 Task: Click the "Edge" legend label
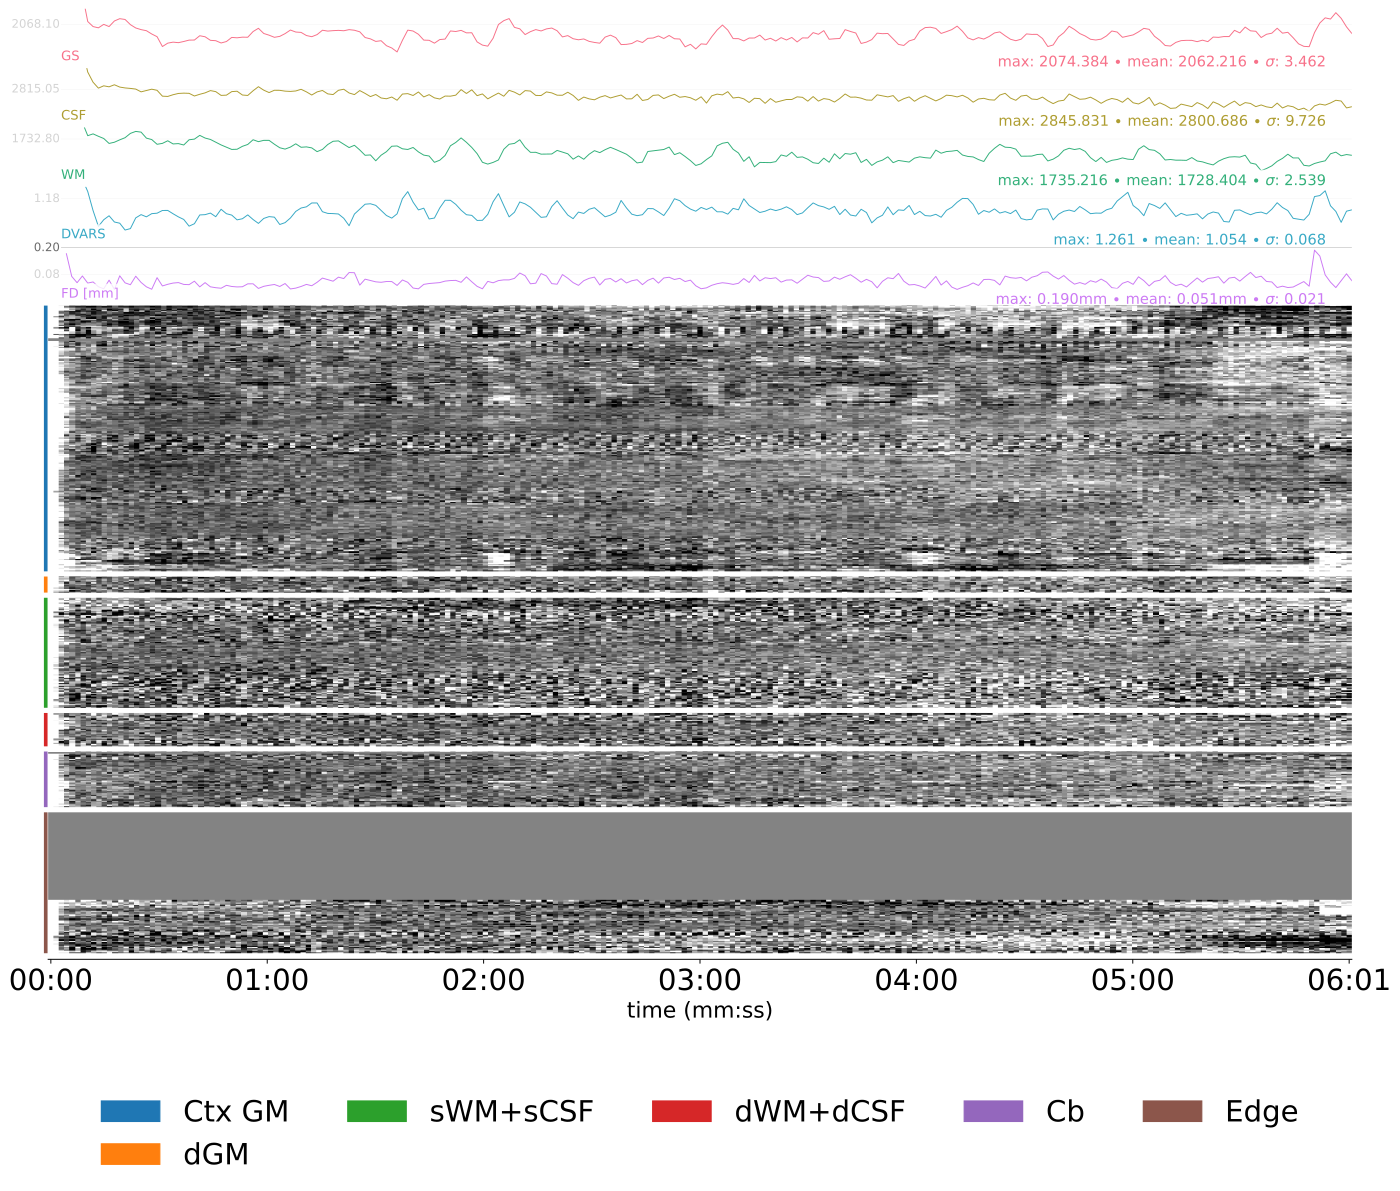click(1262, 1112)
